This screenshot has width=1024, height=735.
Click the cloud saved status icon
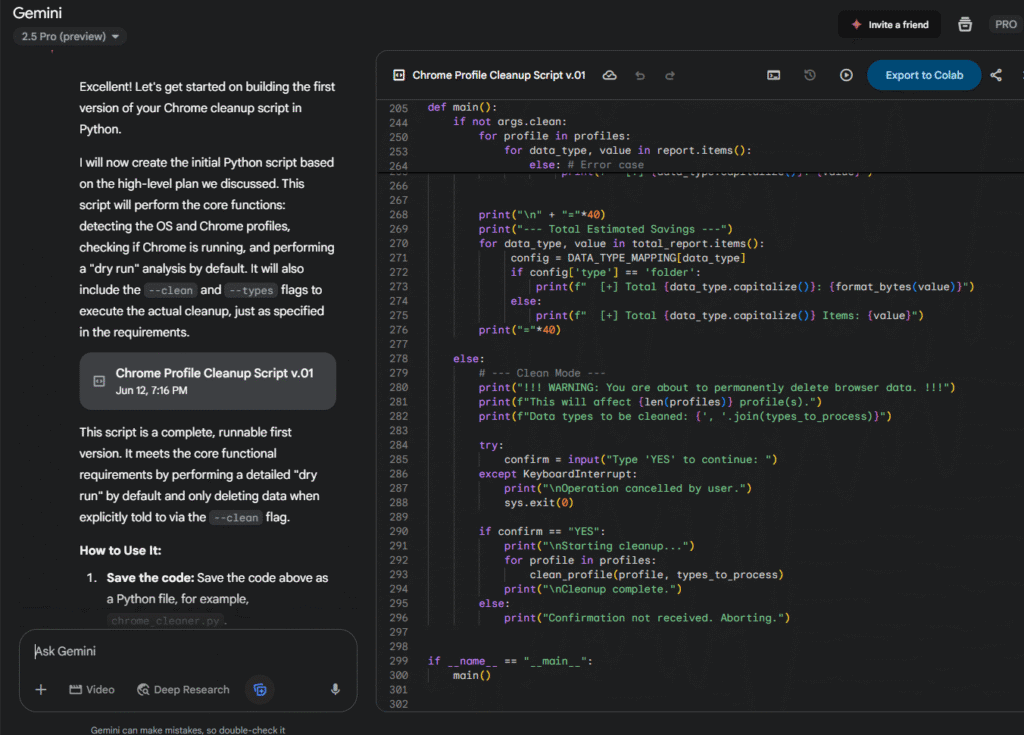point(609,75)
